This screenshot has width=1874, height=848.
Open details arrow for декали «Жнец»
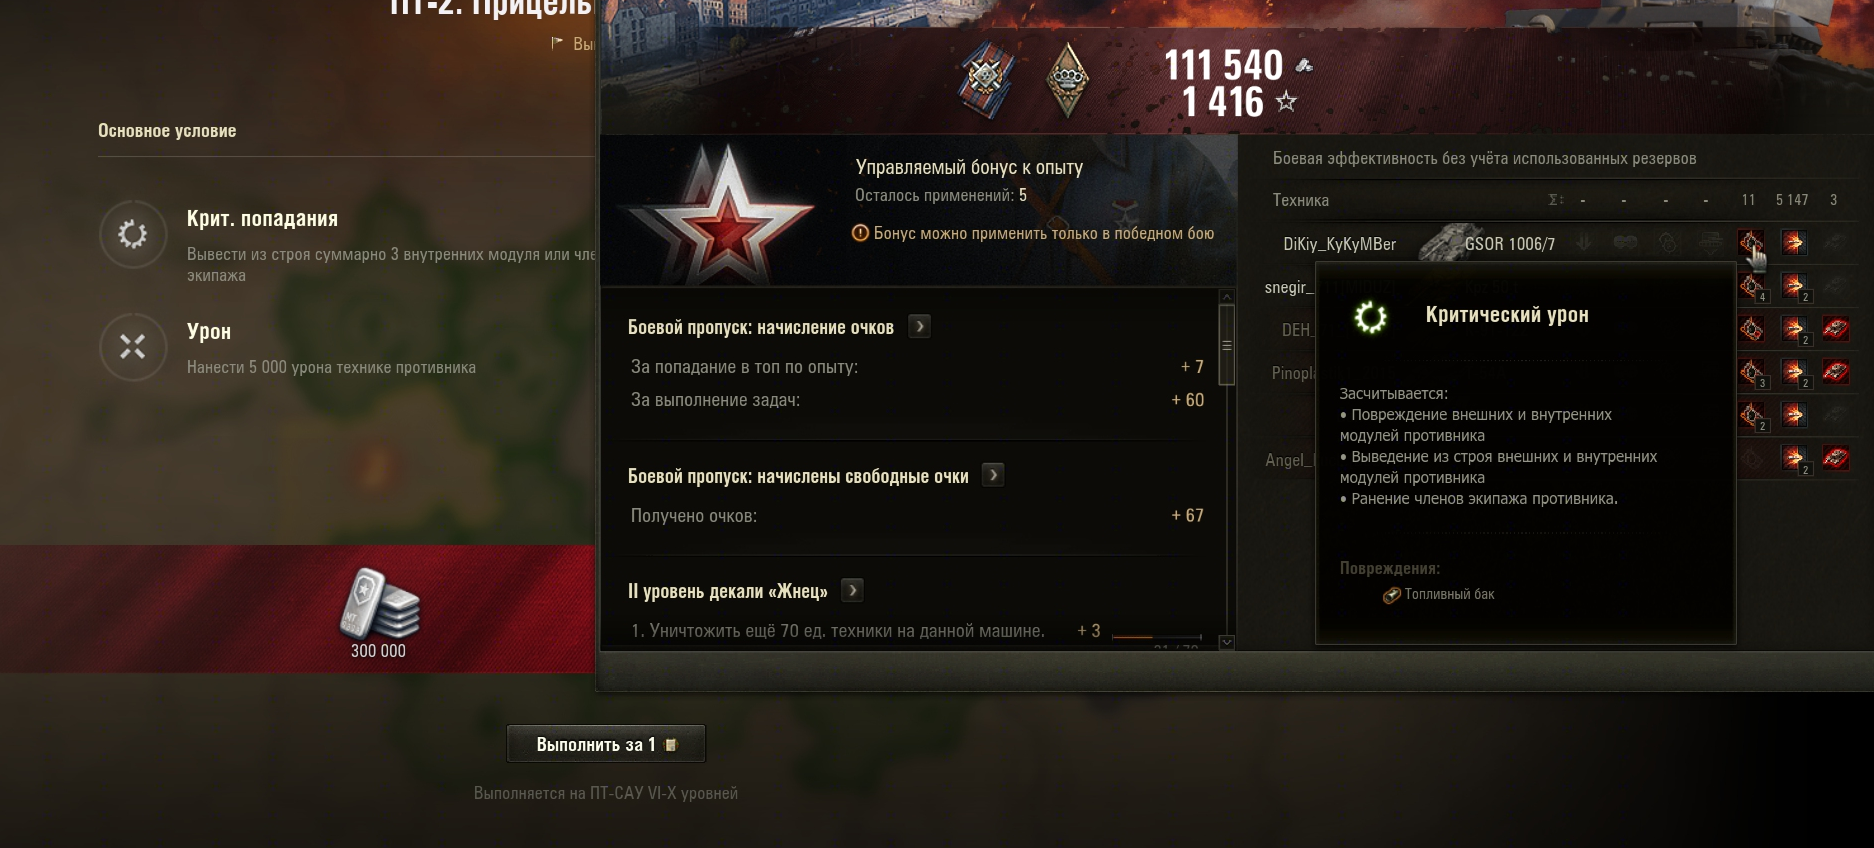pyautogui.click(x=852, y=590)
